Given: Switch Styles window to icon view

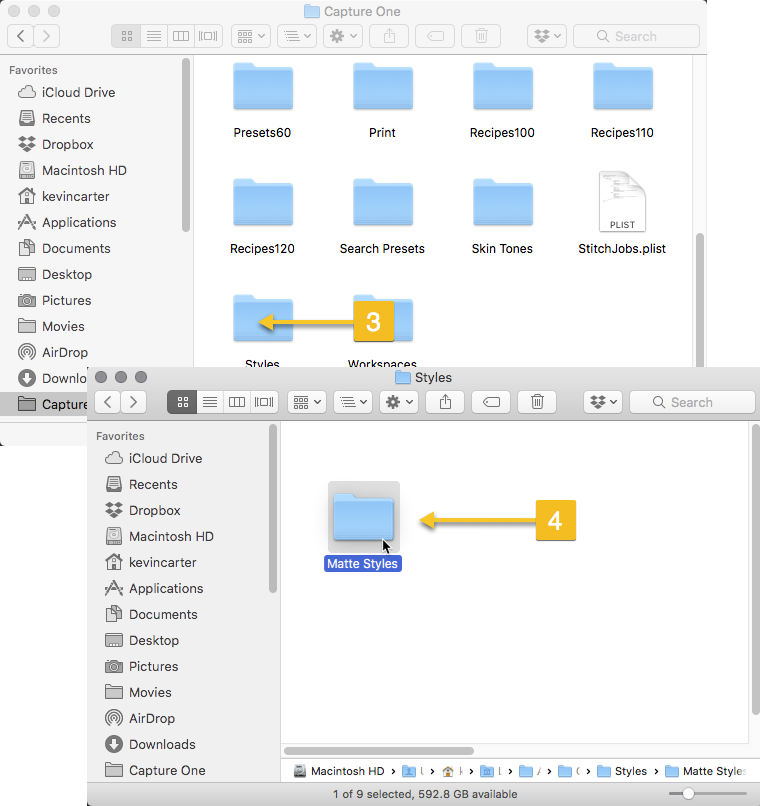Looking at the screenshot, I should [183, 402].
